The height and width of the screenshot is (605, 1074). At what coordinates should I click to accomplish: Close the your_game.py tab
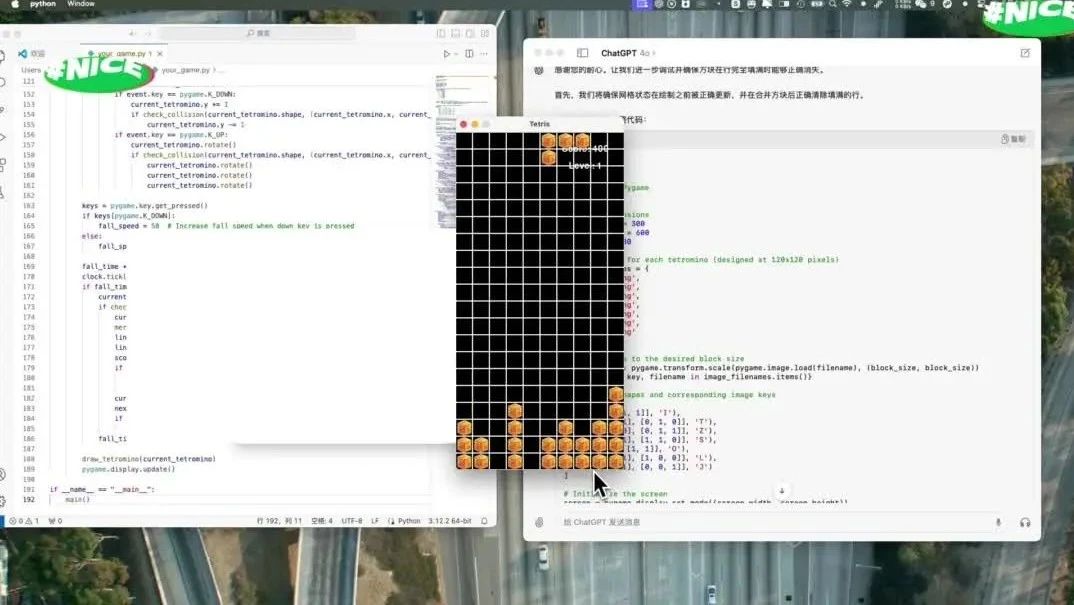click(160, 53)
